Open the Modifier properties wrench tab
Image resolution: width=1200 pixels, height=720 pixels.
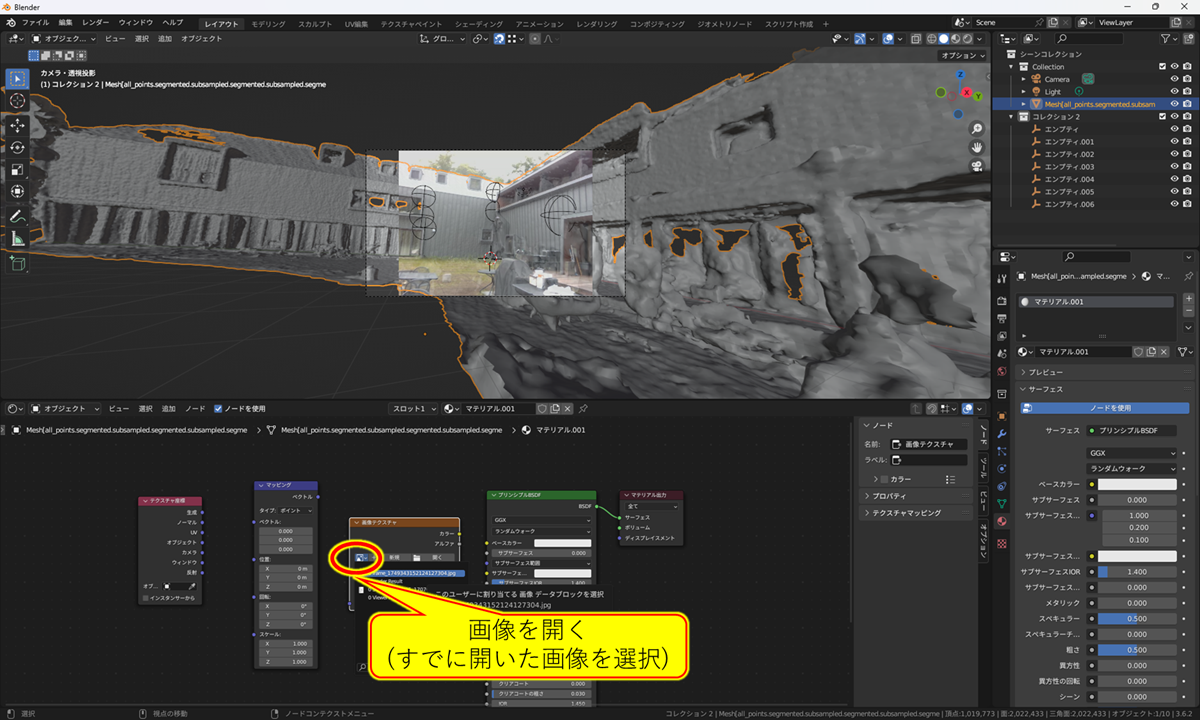1001,433
